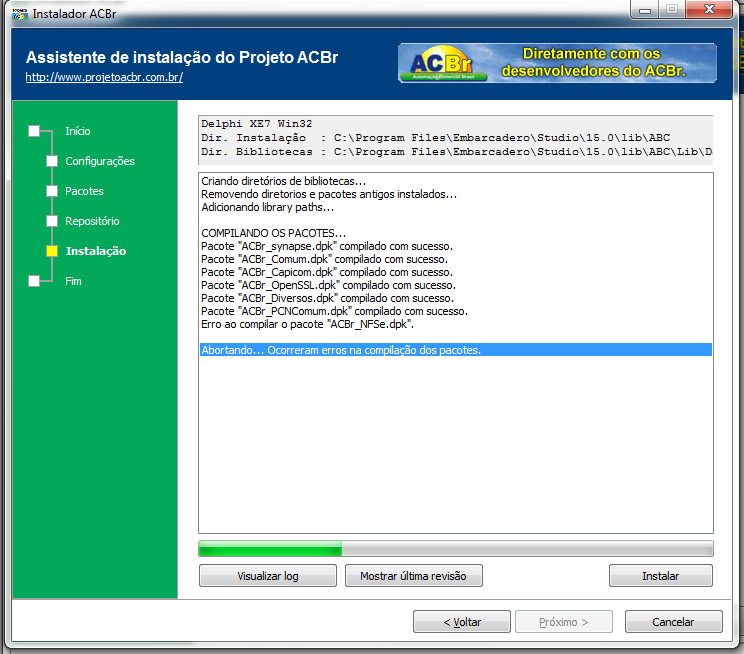Click the green installation progress bar

click(456, 549)
